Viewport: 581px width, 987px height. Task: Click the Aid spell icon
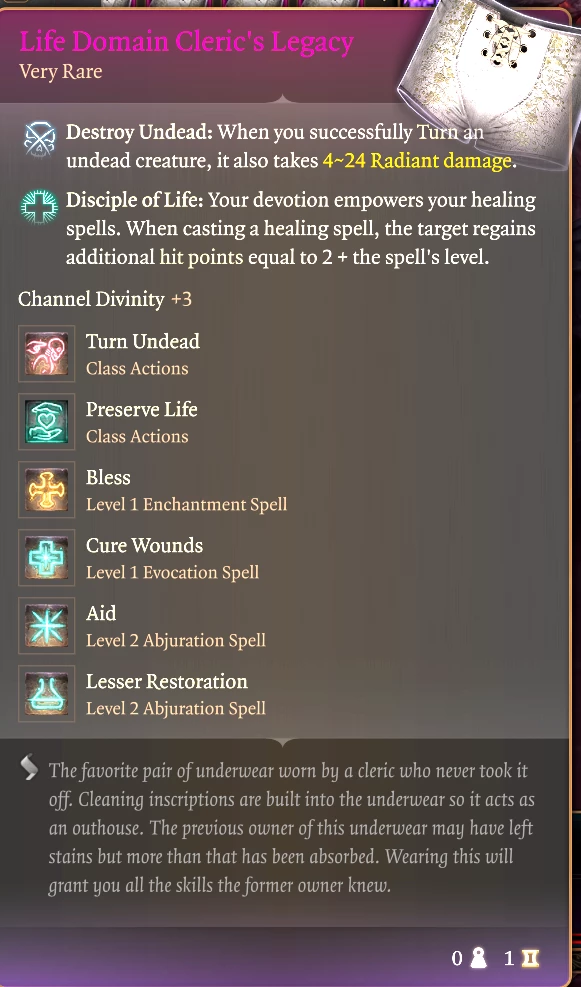pyautogui.click(x=47, y=626)
